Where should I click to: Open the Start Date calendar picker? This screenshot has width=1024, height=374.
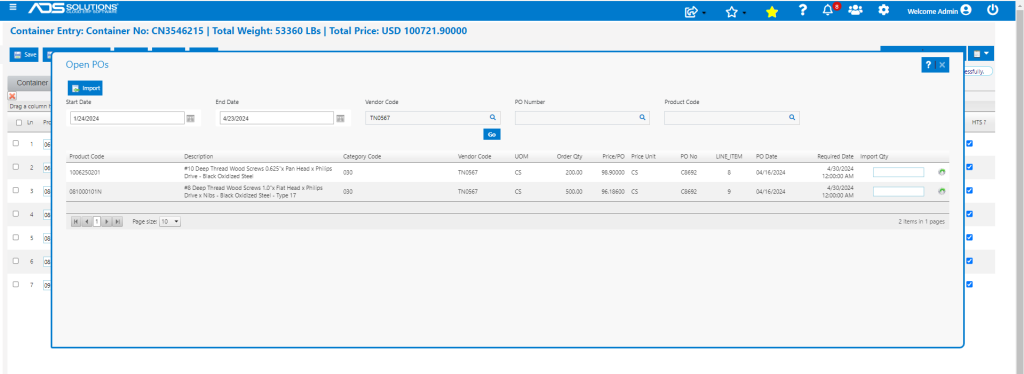[x=191, y=118]
